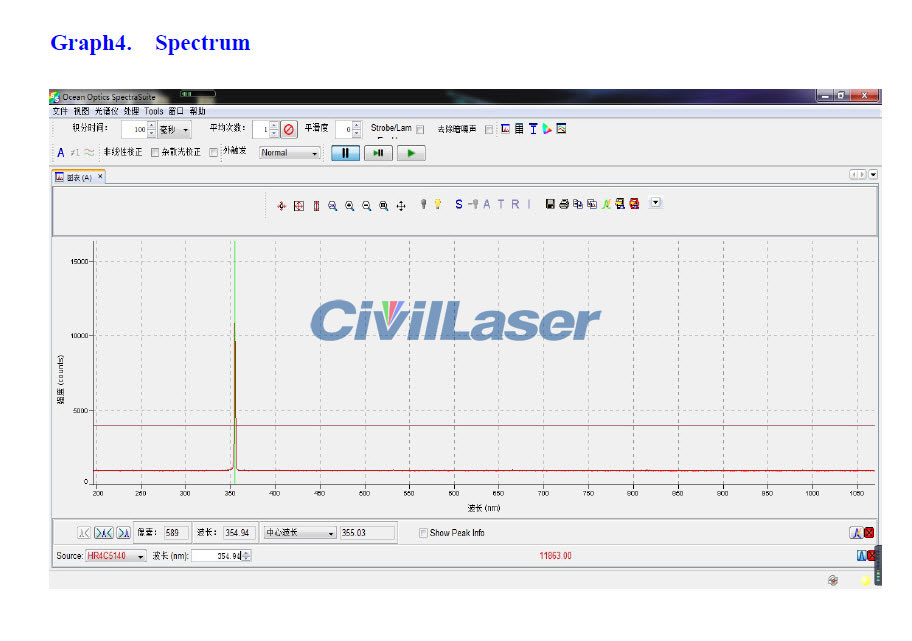Click the first magnifier zoom icon
This screenshot has height=641, width=912.
click(332, 205)
